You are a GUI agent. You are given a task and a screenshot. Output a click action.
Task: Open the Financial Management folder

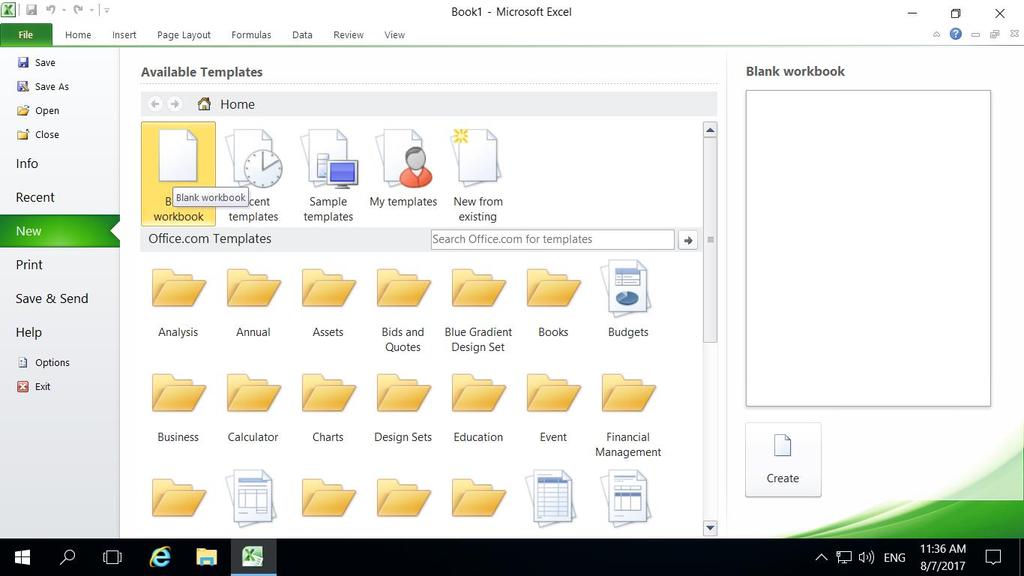628,415
